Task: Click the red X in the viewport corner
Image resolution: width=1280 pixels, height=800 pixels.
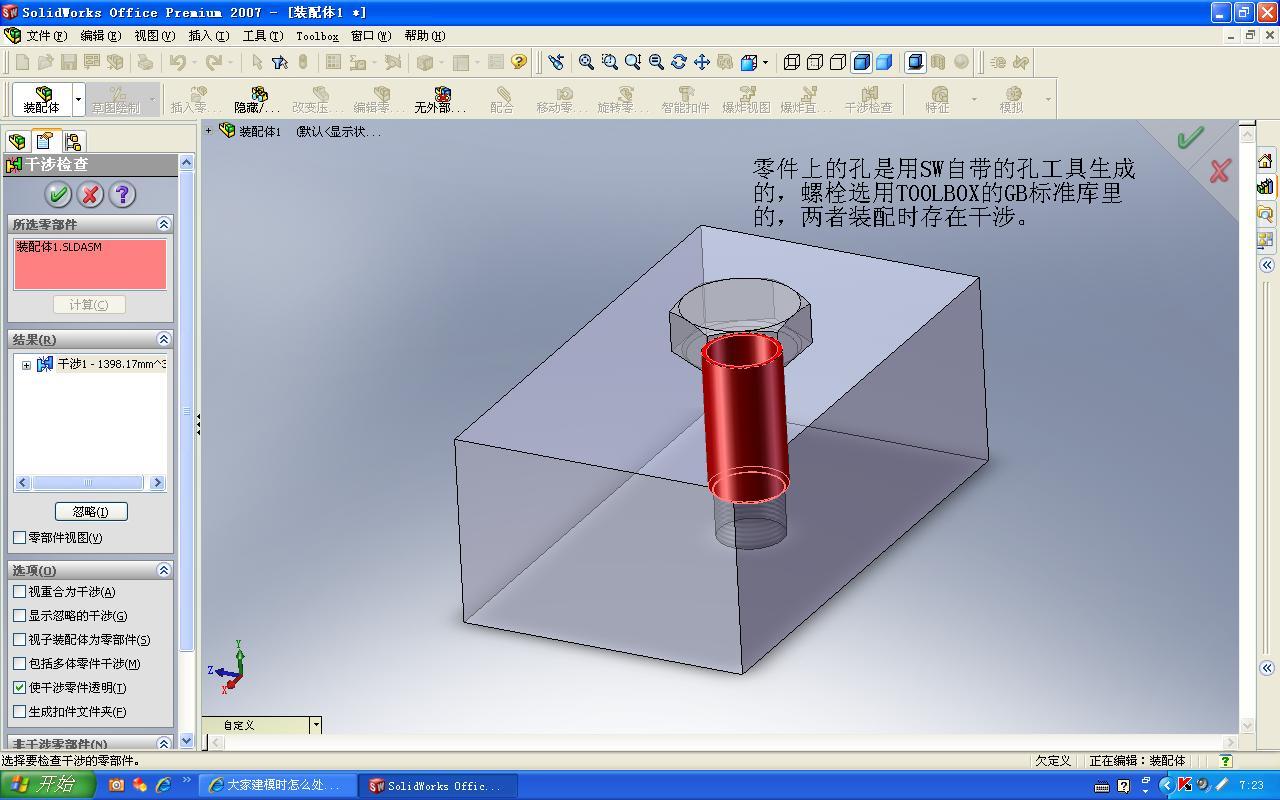Action: tap(1219, 171)
